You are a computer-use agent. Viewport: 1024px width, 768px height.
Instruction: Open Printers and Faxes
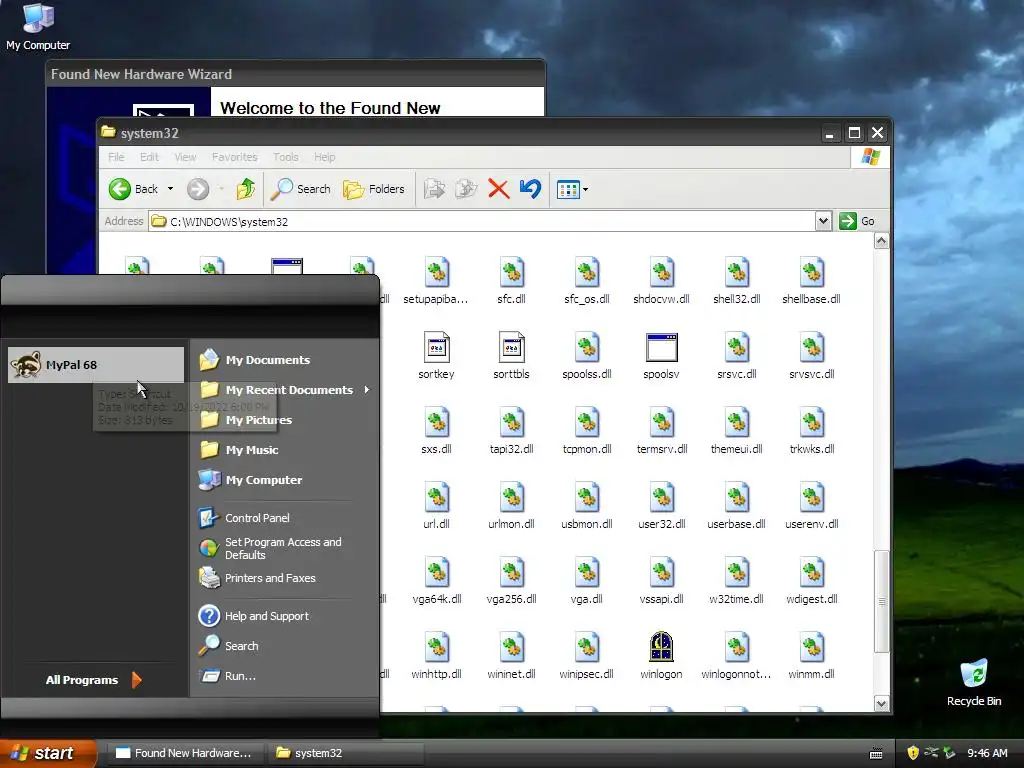pos(285,578)
